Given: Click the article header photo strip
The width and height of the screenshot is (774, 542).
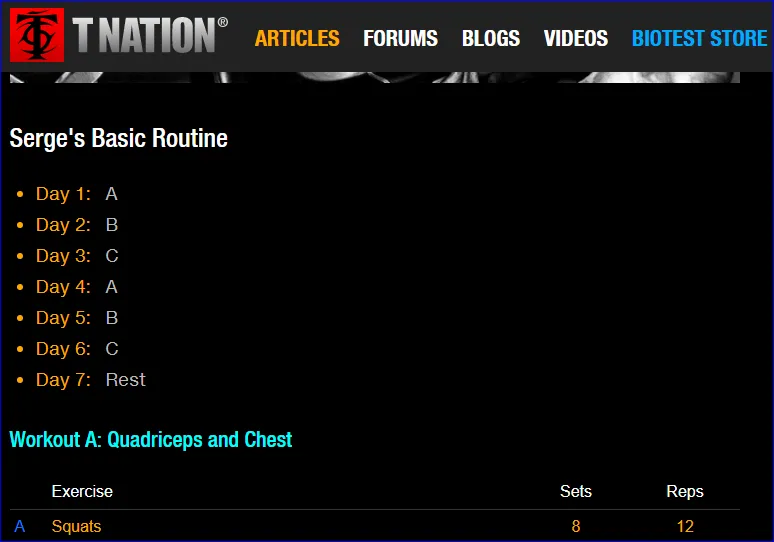Looking at the screenshot, I should click(375, 77).
